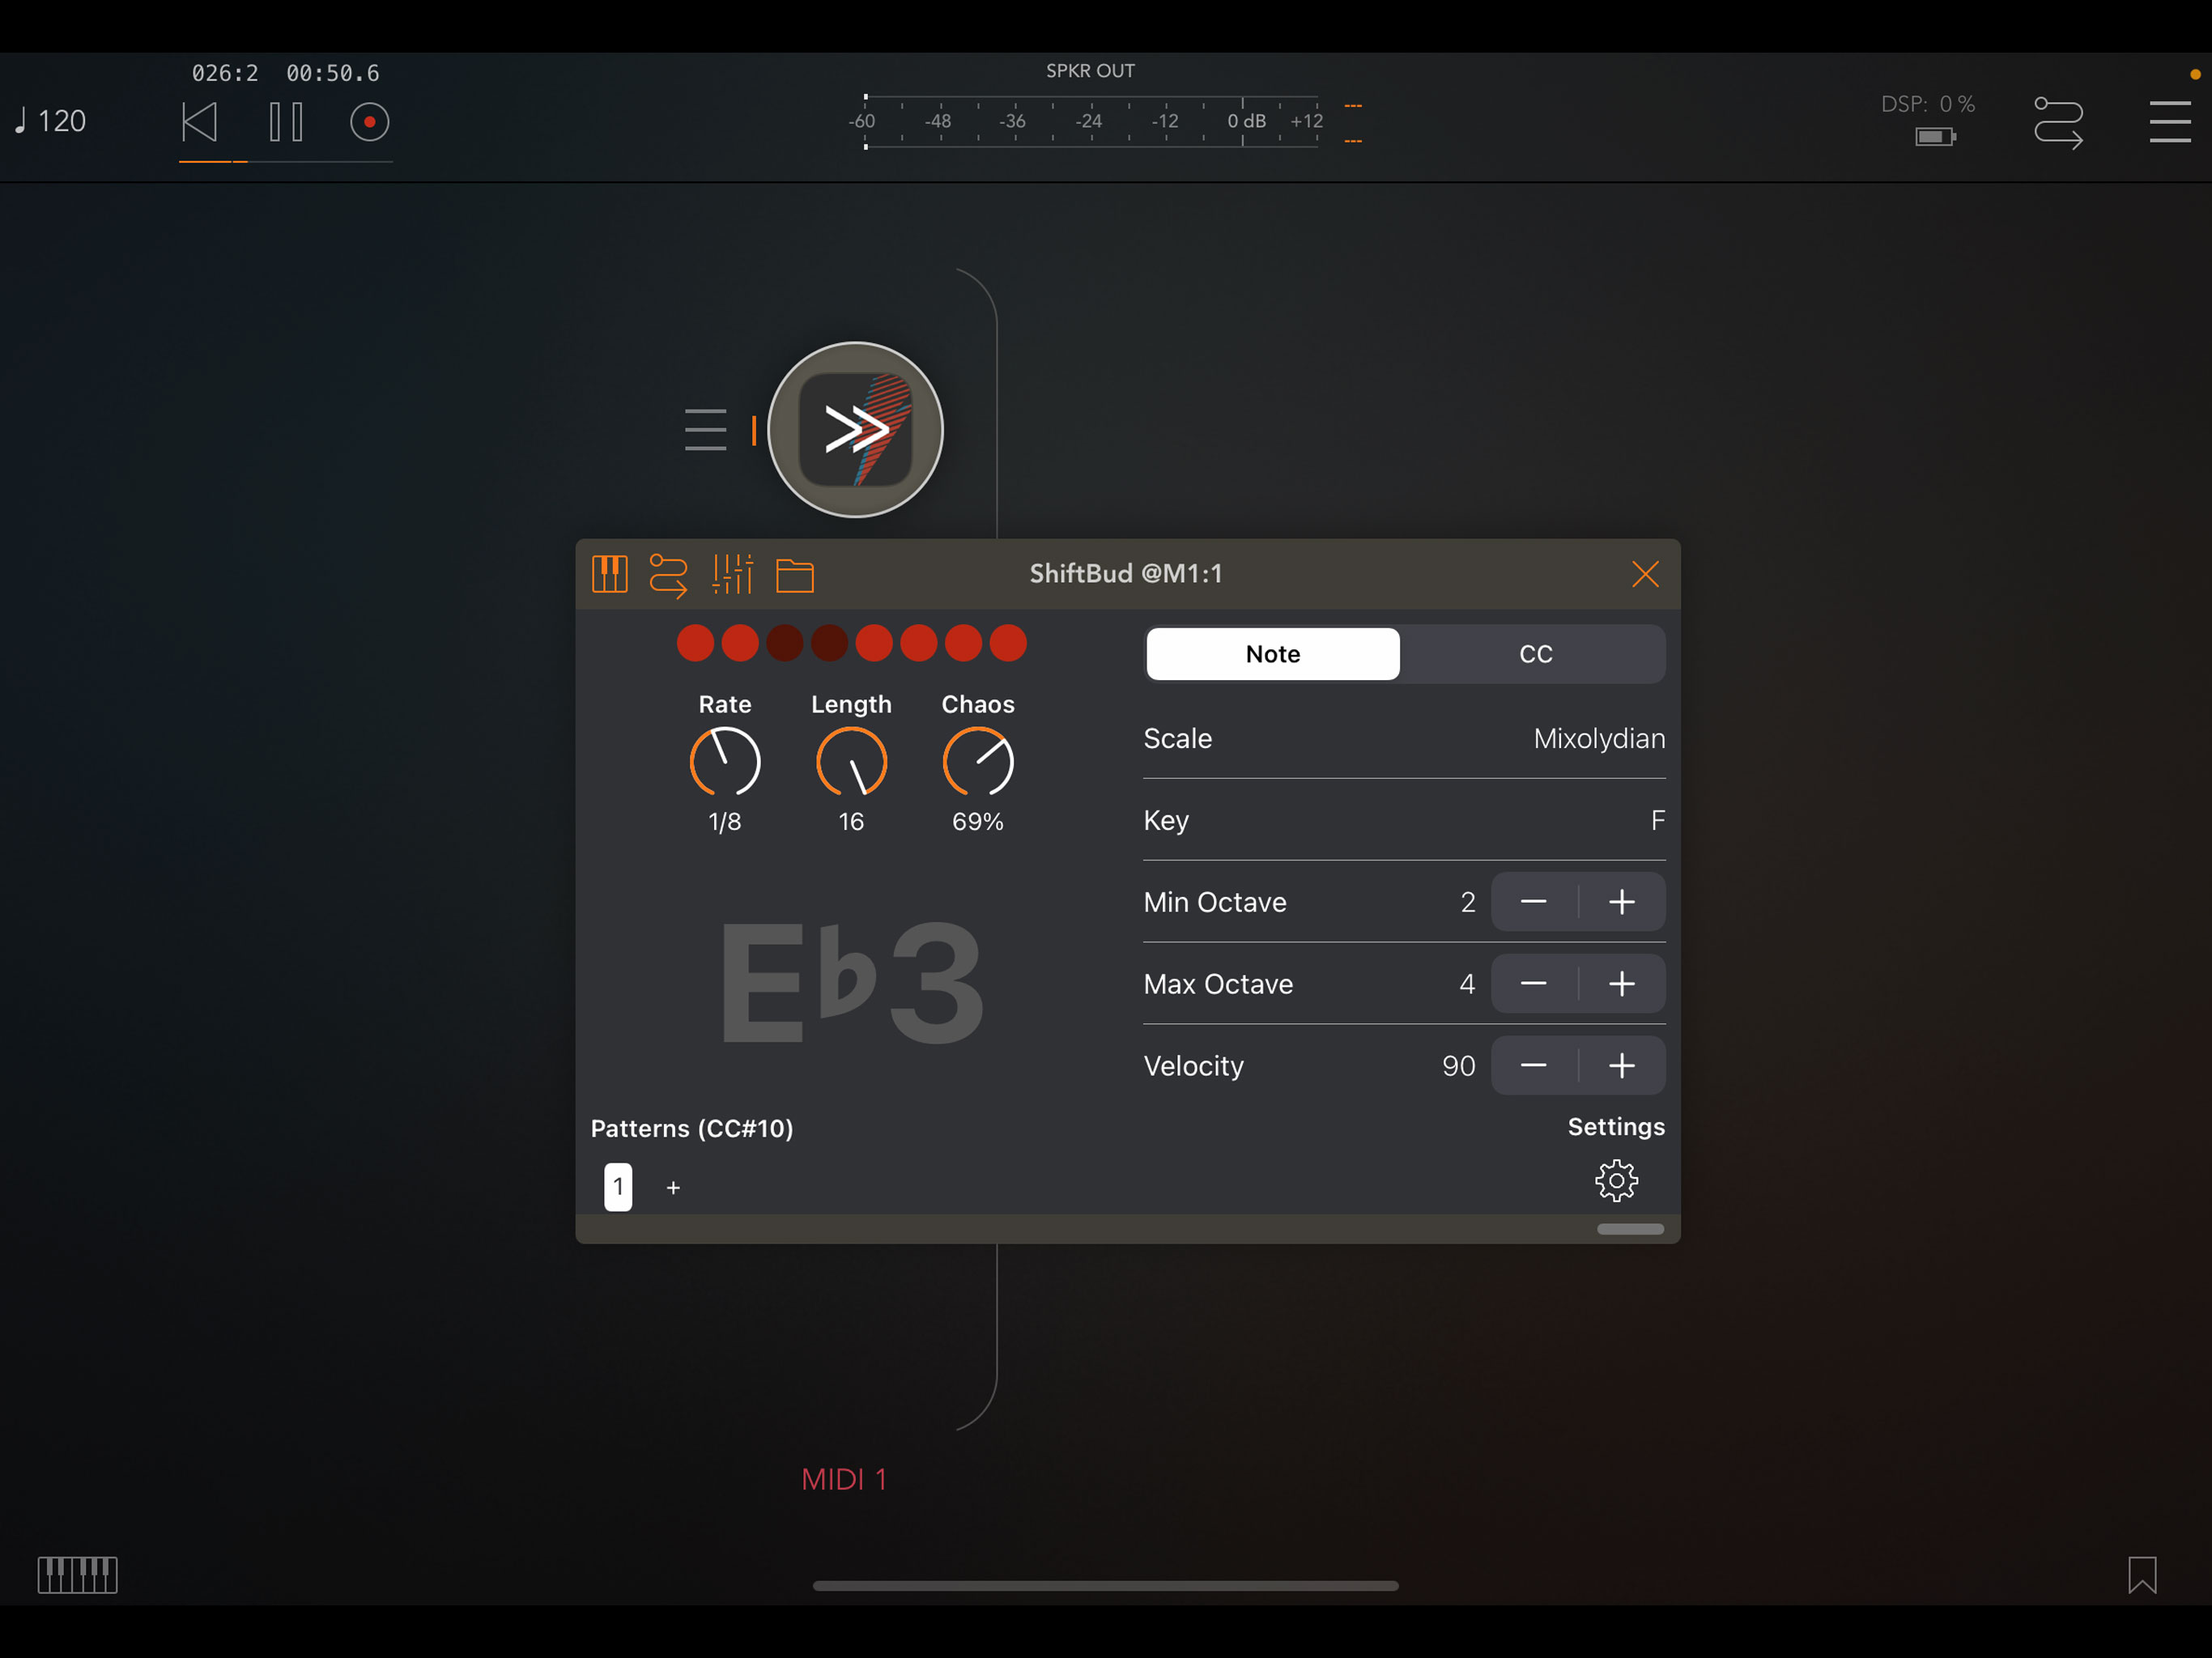Open the main hamburger menu top right
Image resolution: width=2212 pixels, height=1658 pixels.
tap(2169, 122)
